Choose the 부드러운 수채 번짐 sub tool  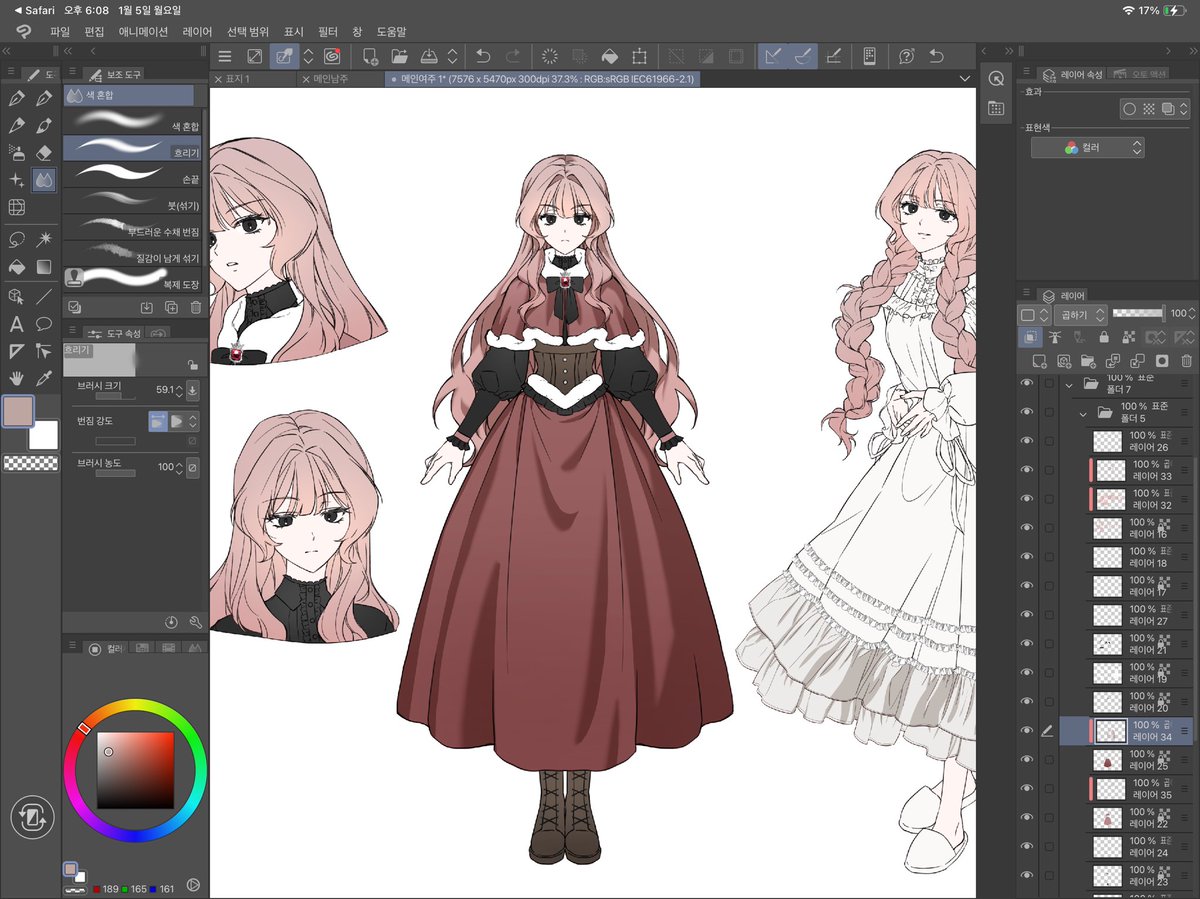point(133,226)
